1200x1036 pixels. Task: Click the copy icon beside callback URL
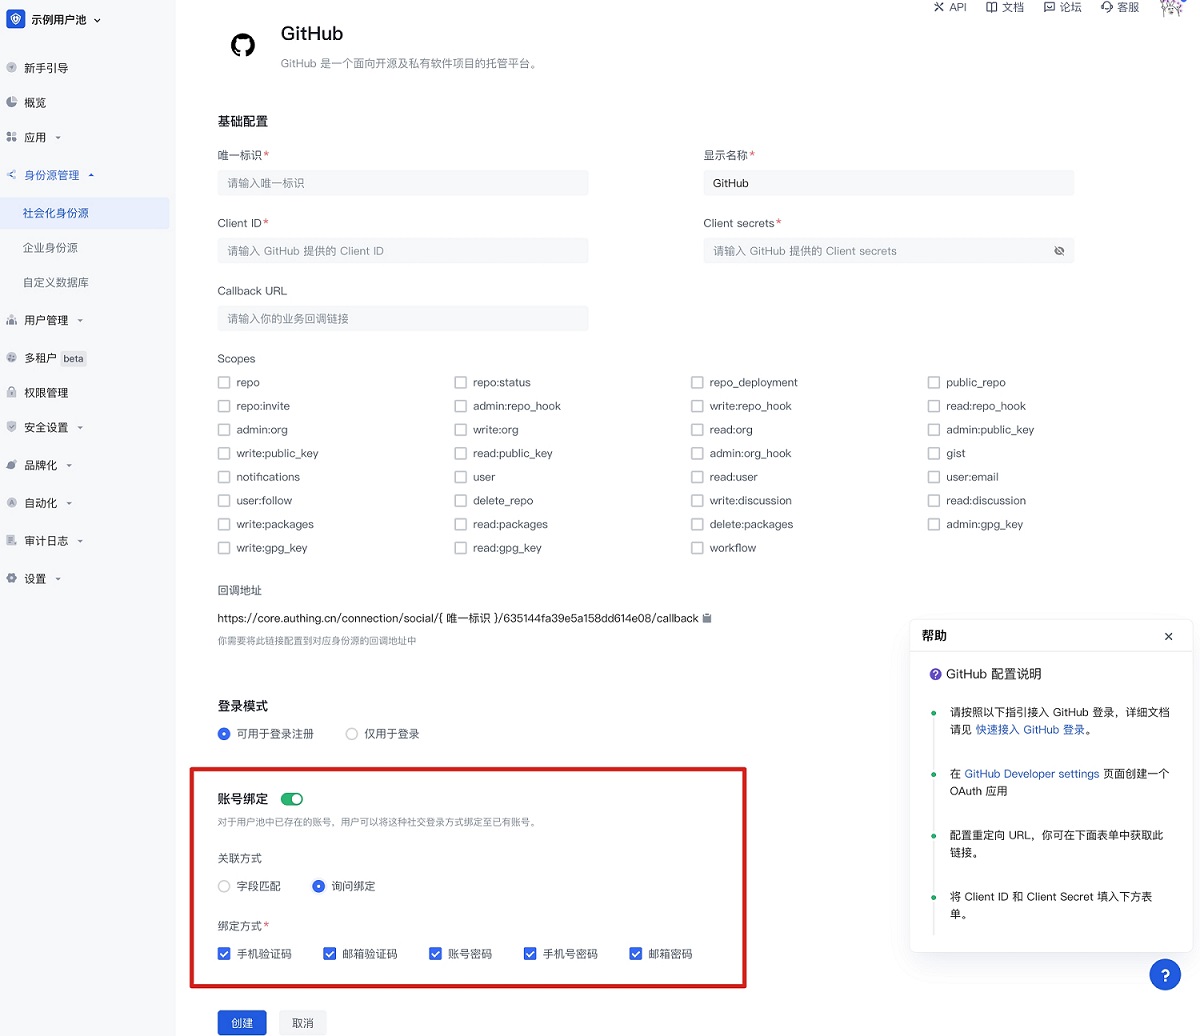(707, 618)
